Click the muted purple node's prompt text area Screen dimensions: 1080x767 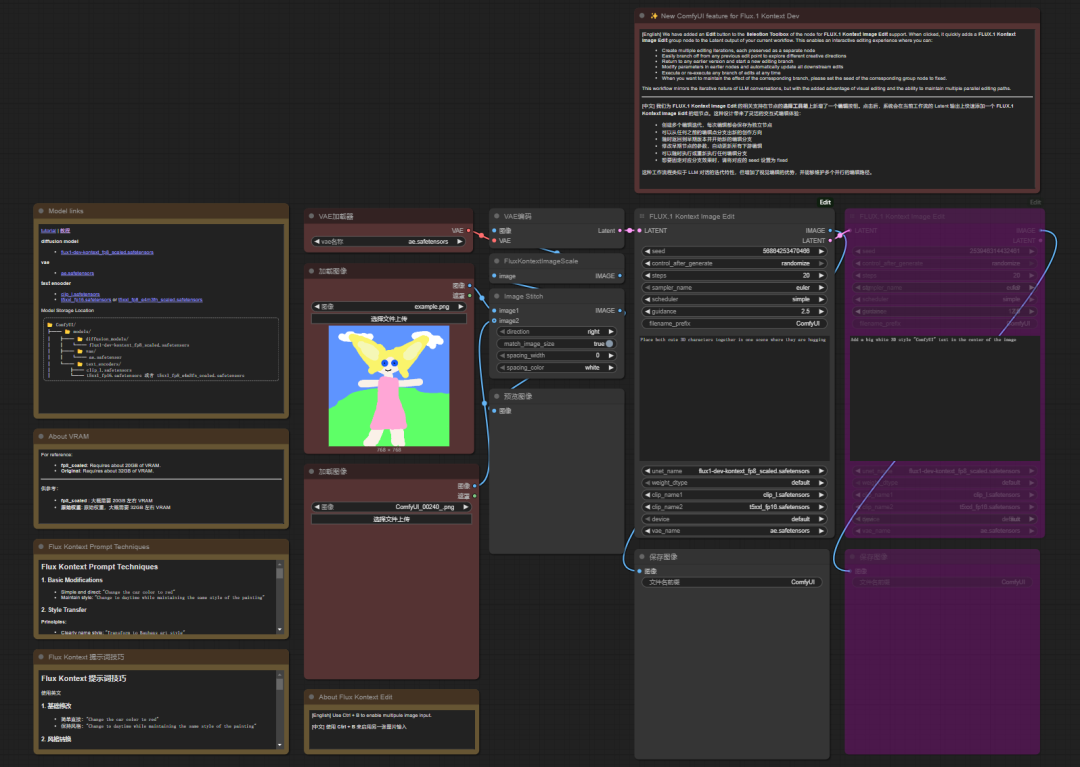pos(944,397)
